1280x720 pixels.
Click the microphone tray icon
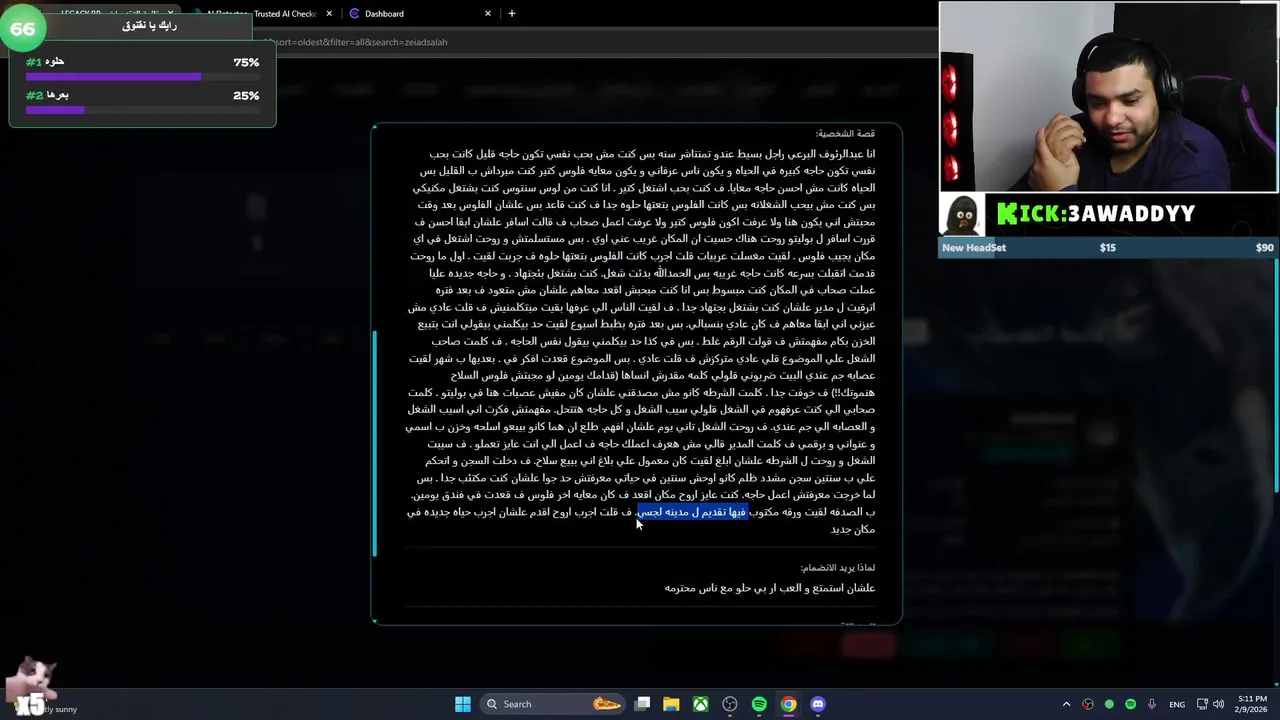click(x=1152, y=704)
